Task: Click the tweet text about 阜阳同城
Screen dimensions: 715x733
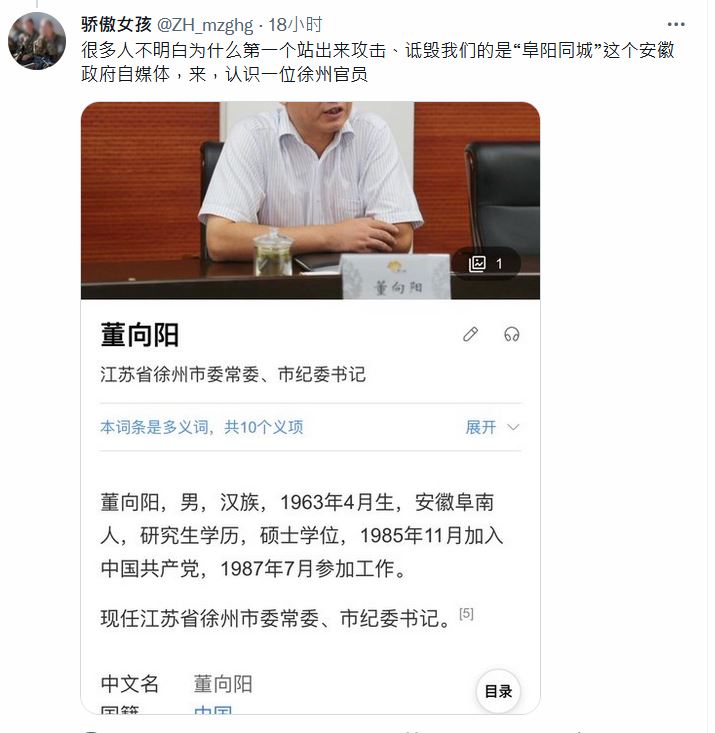Action: point(378,62)
